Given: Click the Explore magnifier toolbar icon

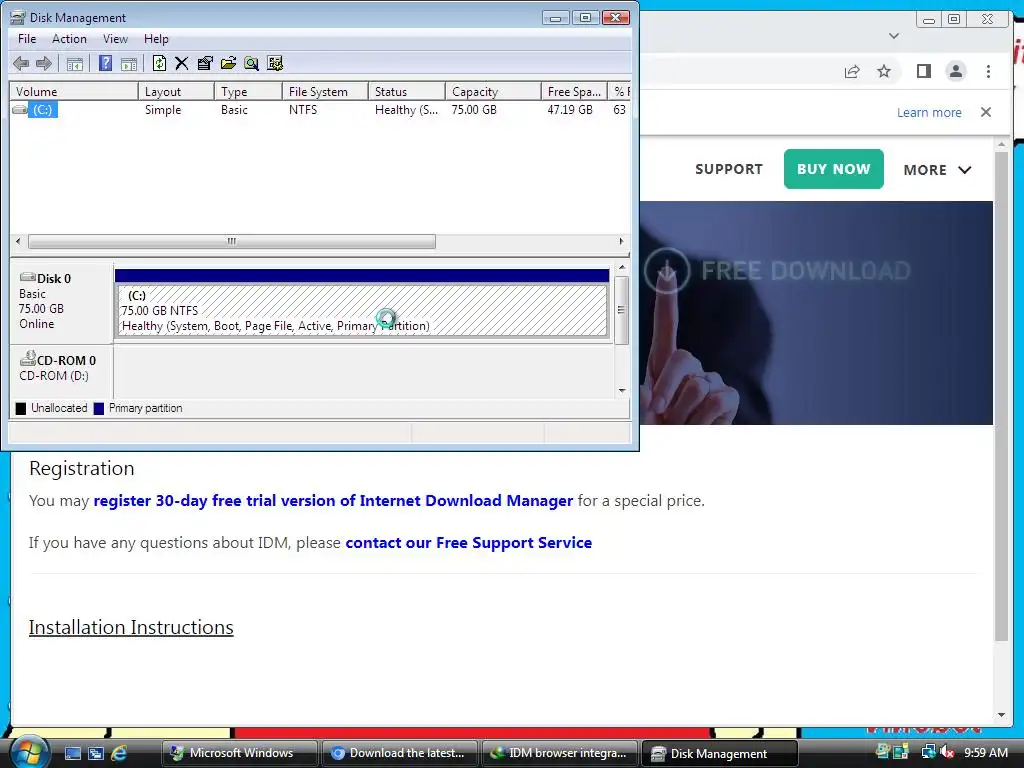Looking at the screenshot, I should click(251, 63).
